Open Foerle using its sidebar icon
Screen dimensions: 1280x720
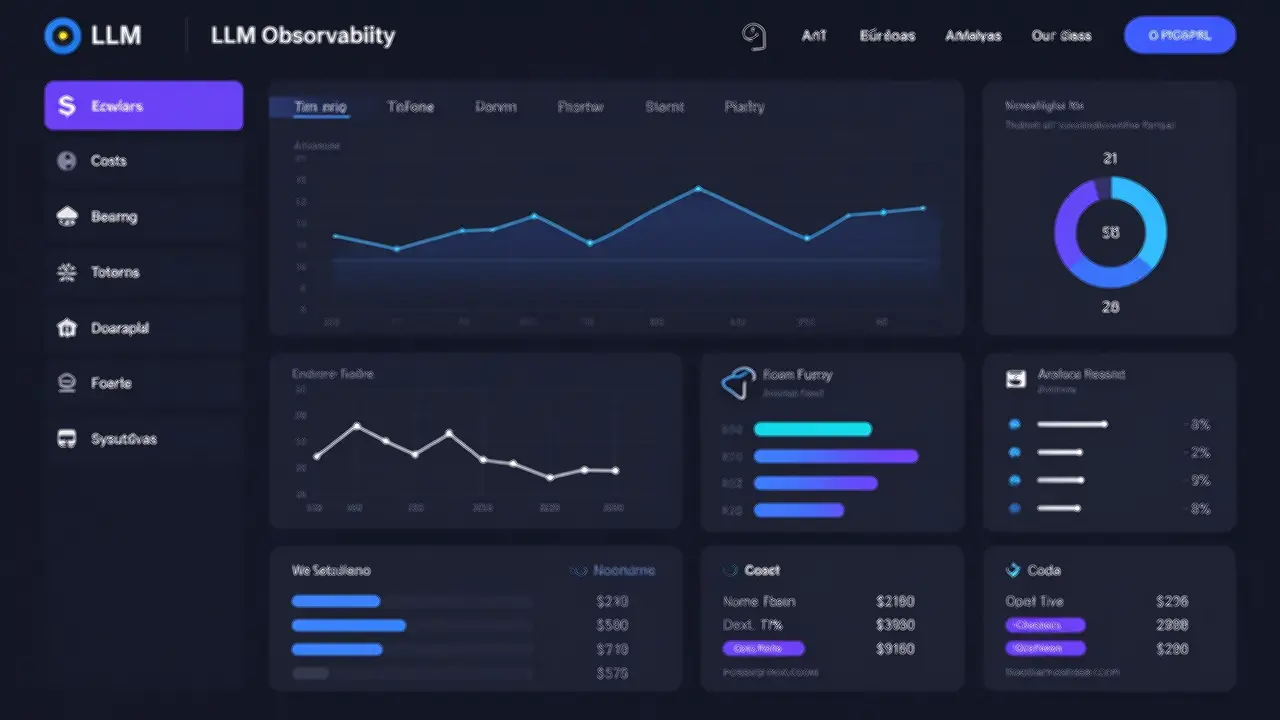66,383
